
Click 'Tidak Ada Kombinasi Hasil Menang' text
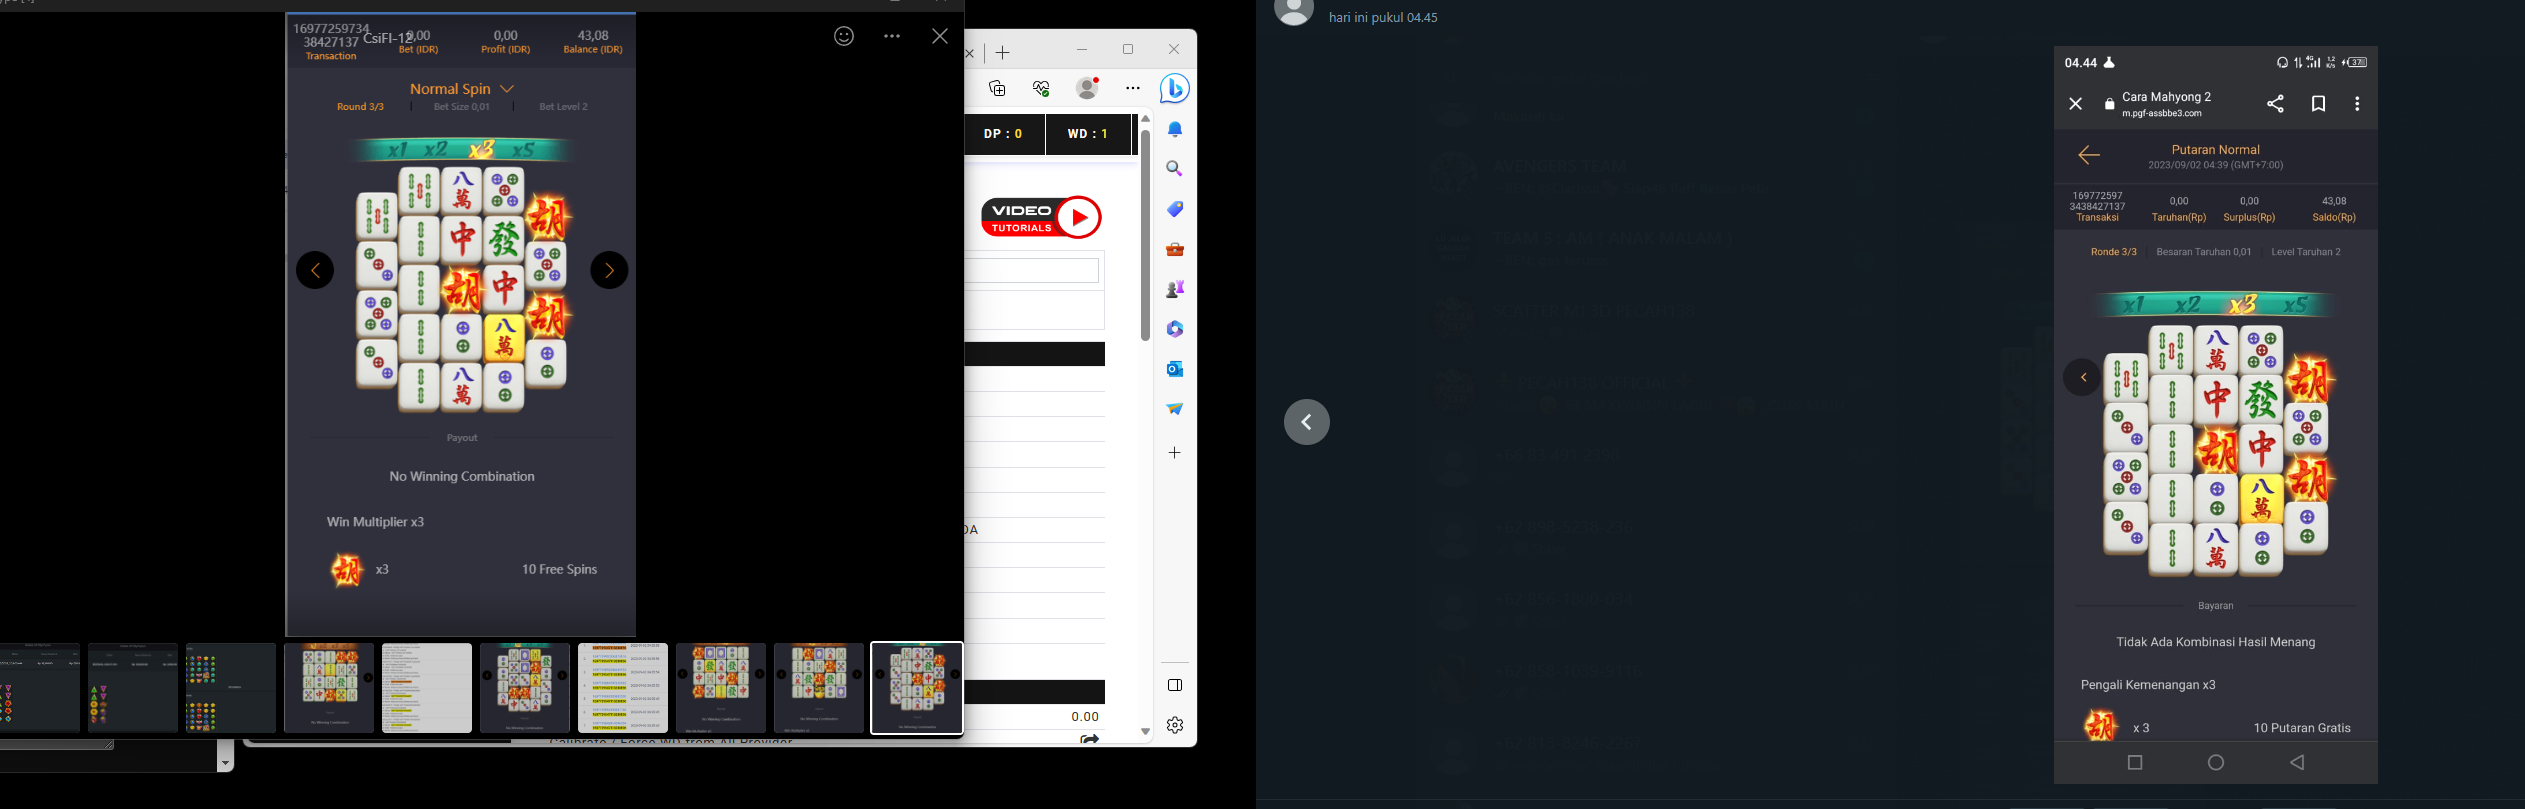click(x=2216, y=642)
